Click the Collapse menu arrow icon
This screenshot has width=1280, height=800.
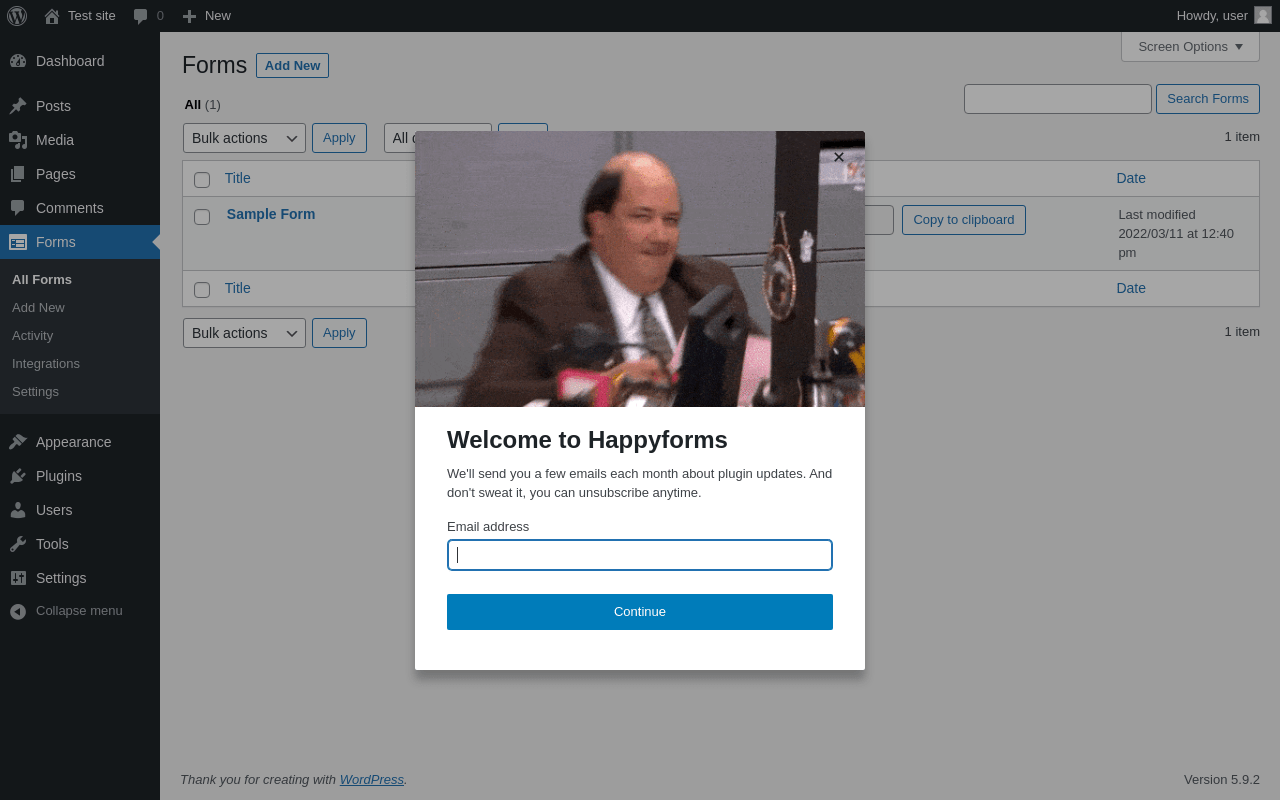(18, 611)
